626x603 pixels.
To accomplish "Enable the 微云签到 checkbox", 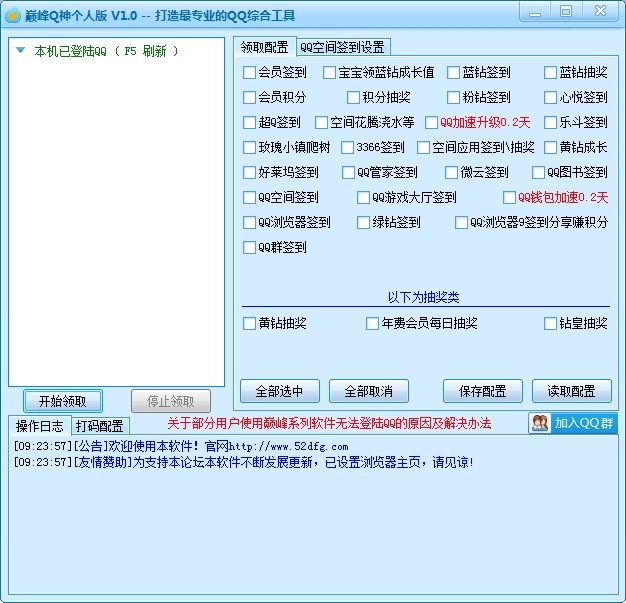I will point(451,173).
